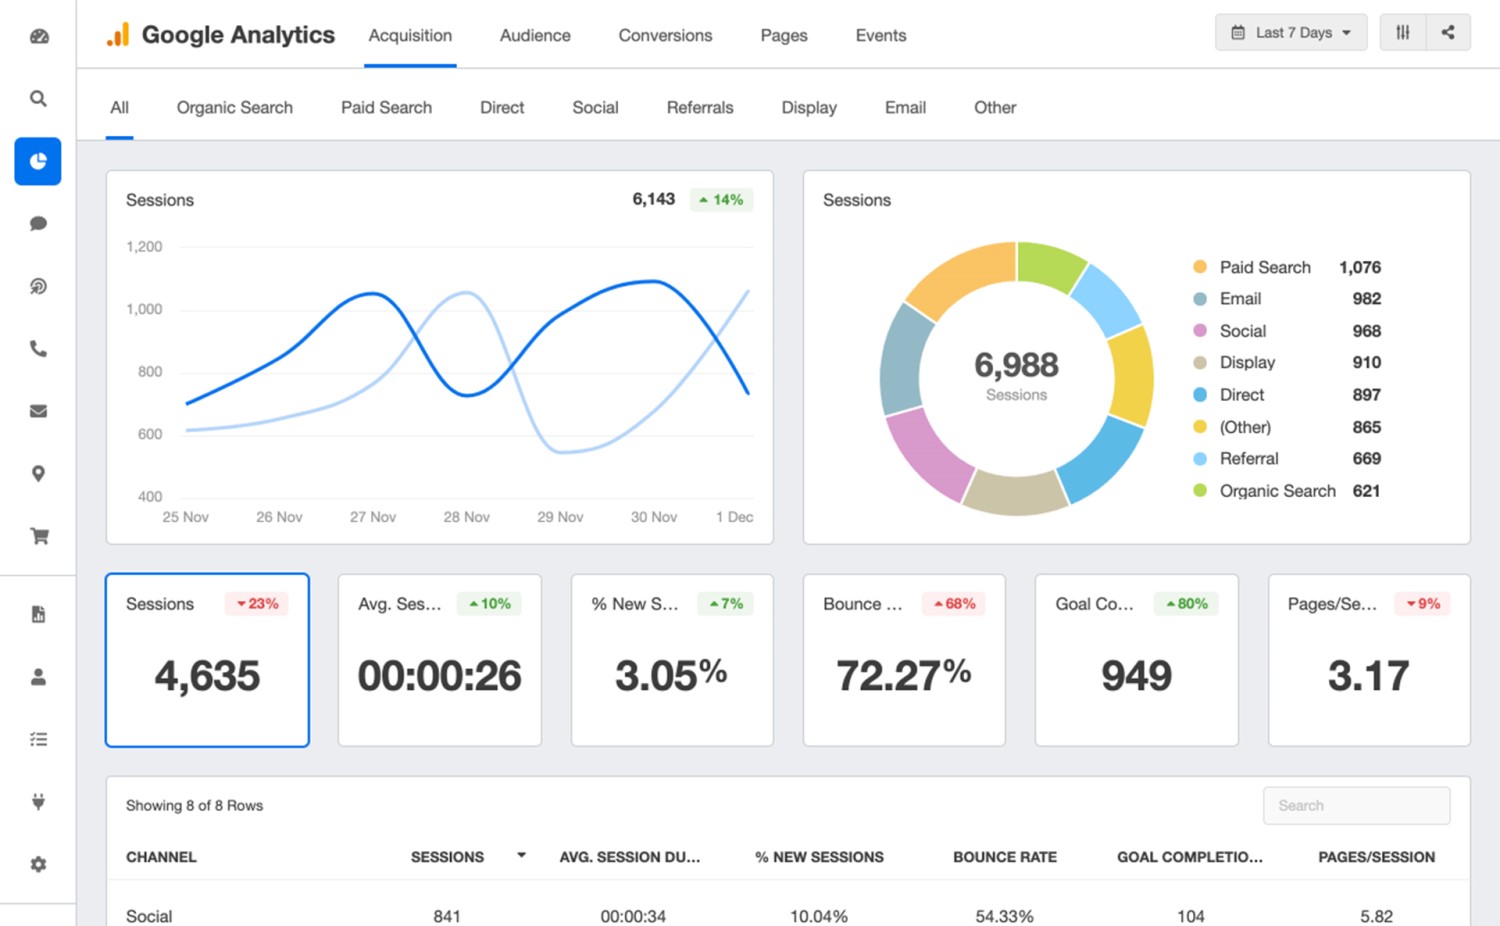Select the pie chart analytics sidebar icon
This screenshot has height=926, width=1500.
pyautogui.click(x=38, y=161)
